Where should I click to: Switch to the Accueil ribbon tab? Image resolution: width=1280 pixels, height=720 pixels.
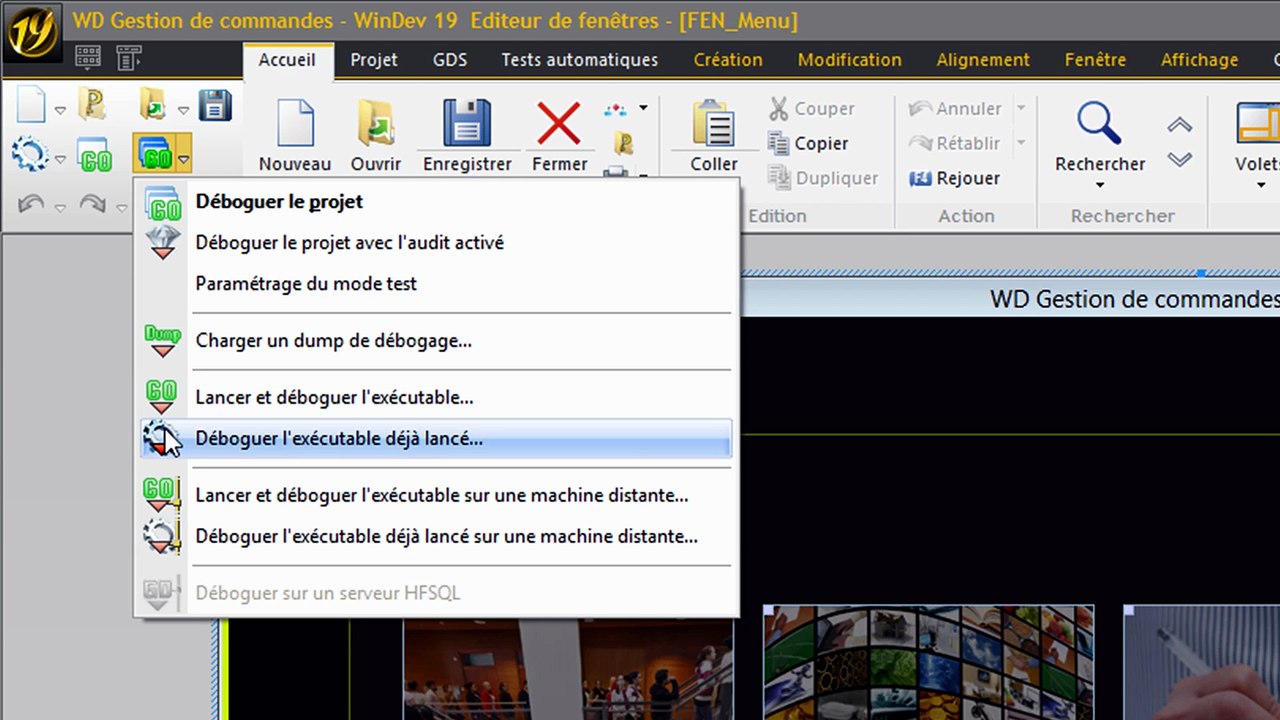coord(287,60)
